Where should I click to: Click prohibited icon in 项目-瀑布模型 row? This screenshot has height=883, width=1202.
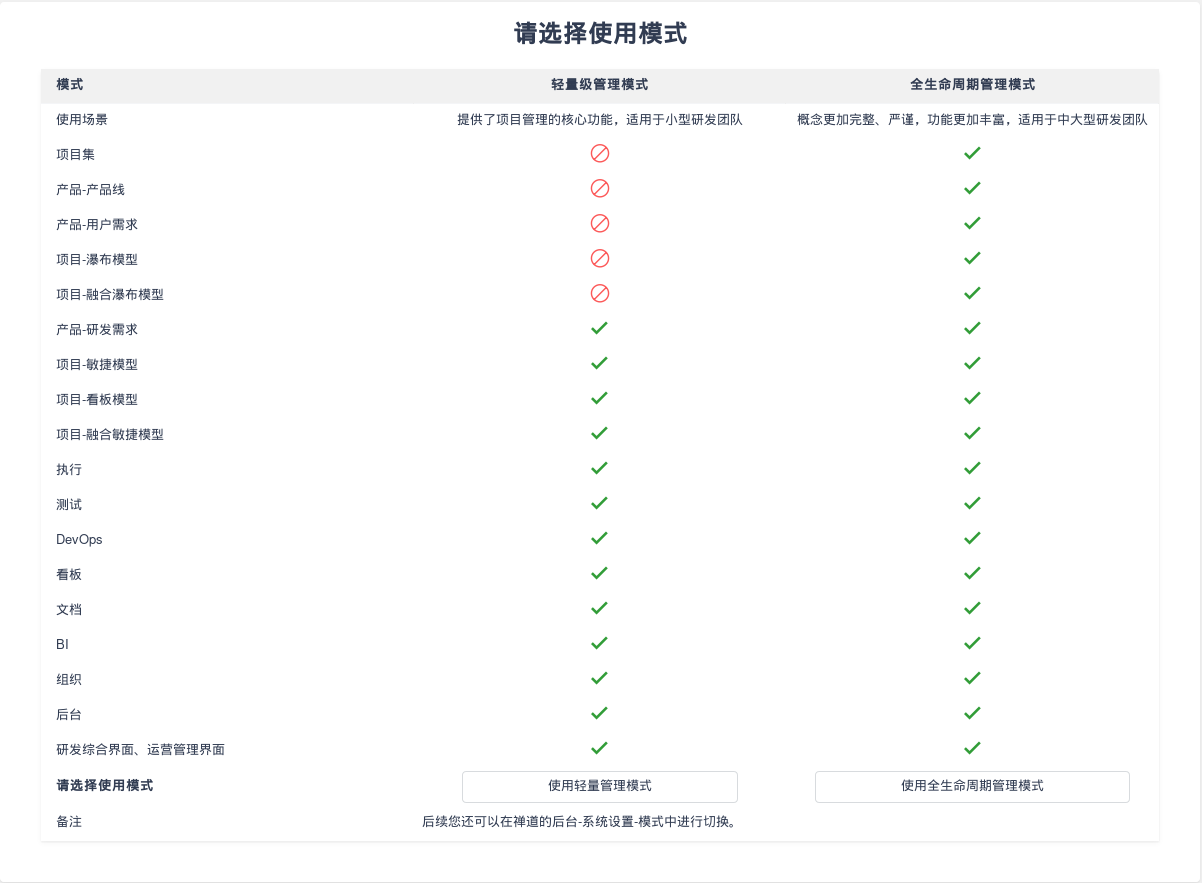(600, 258)
